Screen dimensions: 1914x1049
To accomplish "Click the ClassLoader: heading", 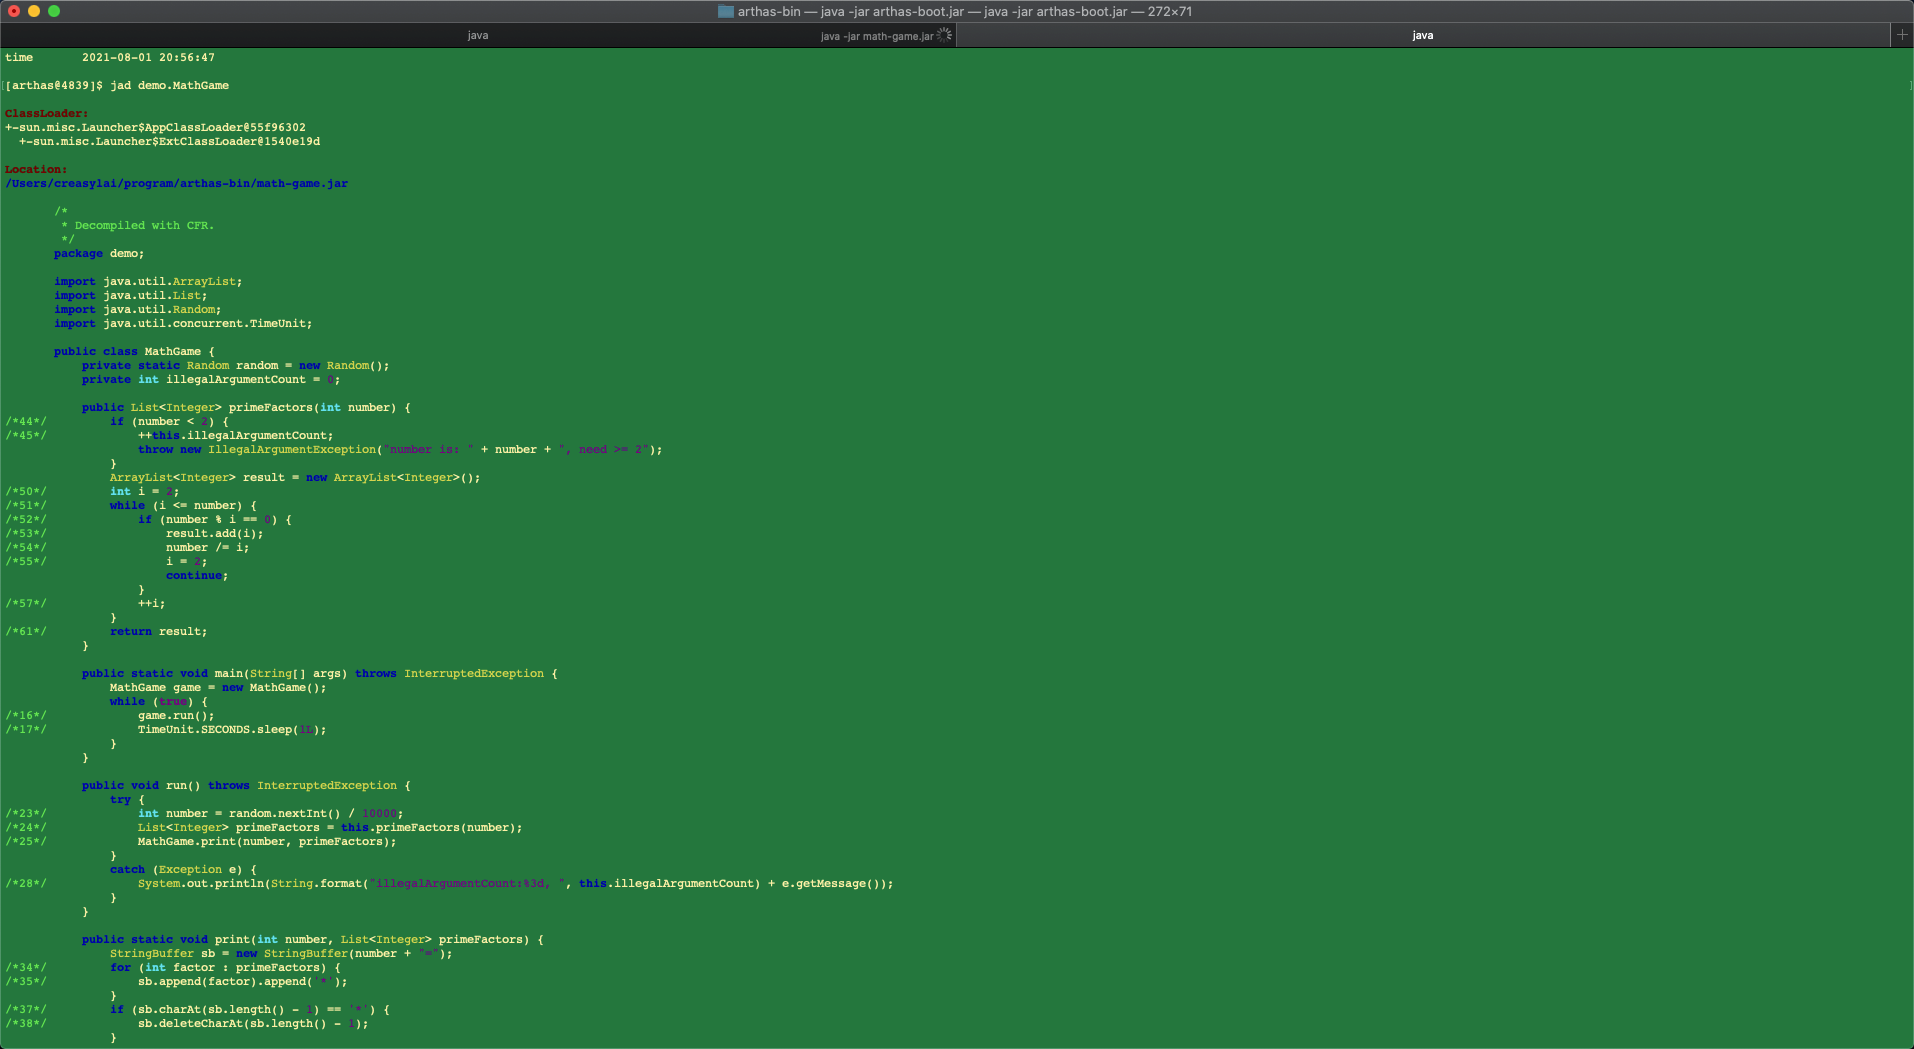I will click(46, 114).
